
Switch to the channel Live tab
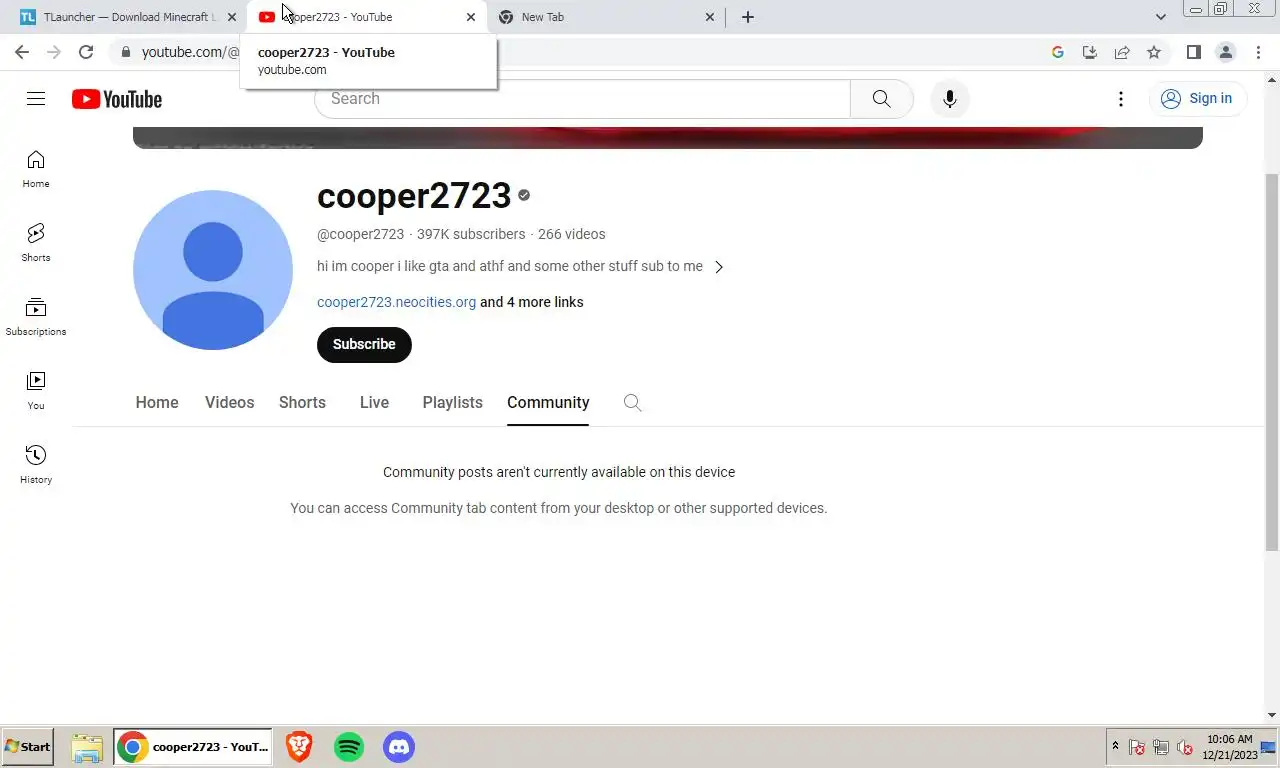374,402
